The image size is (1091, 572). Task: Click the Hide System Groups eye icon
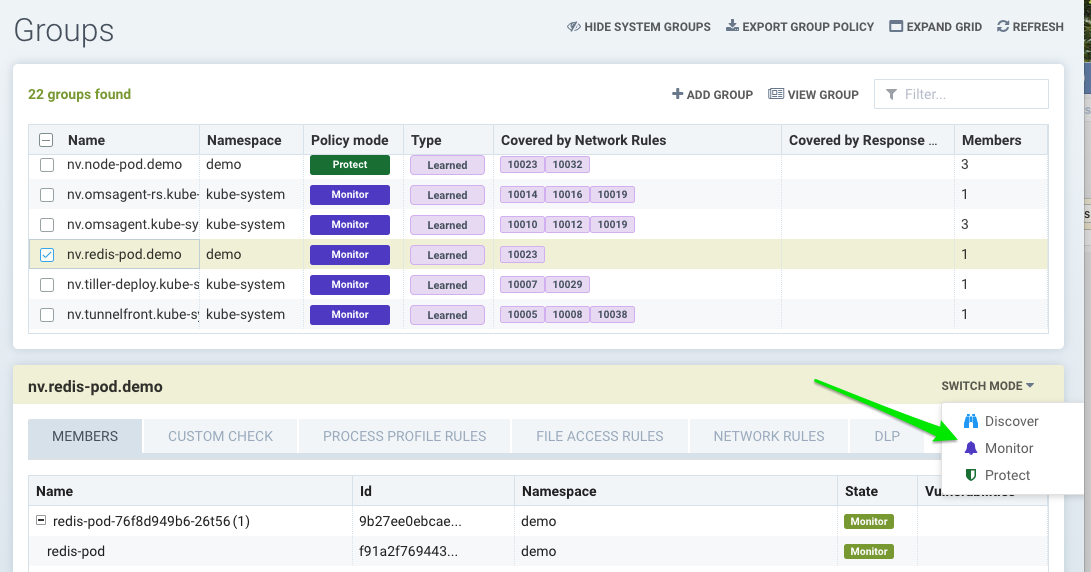pyautogui.click(x=574, y=27)
